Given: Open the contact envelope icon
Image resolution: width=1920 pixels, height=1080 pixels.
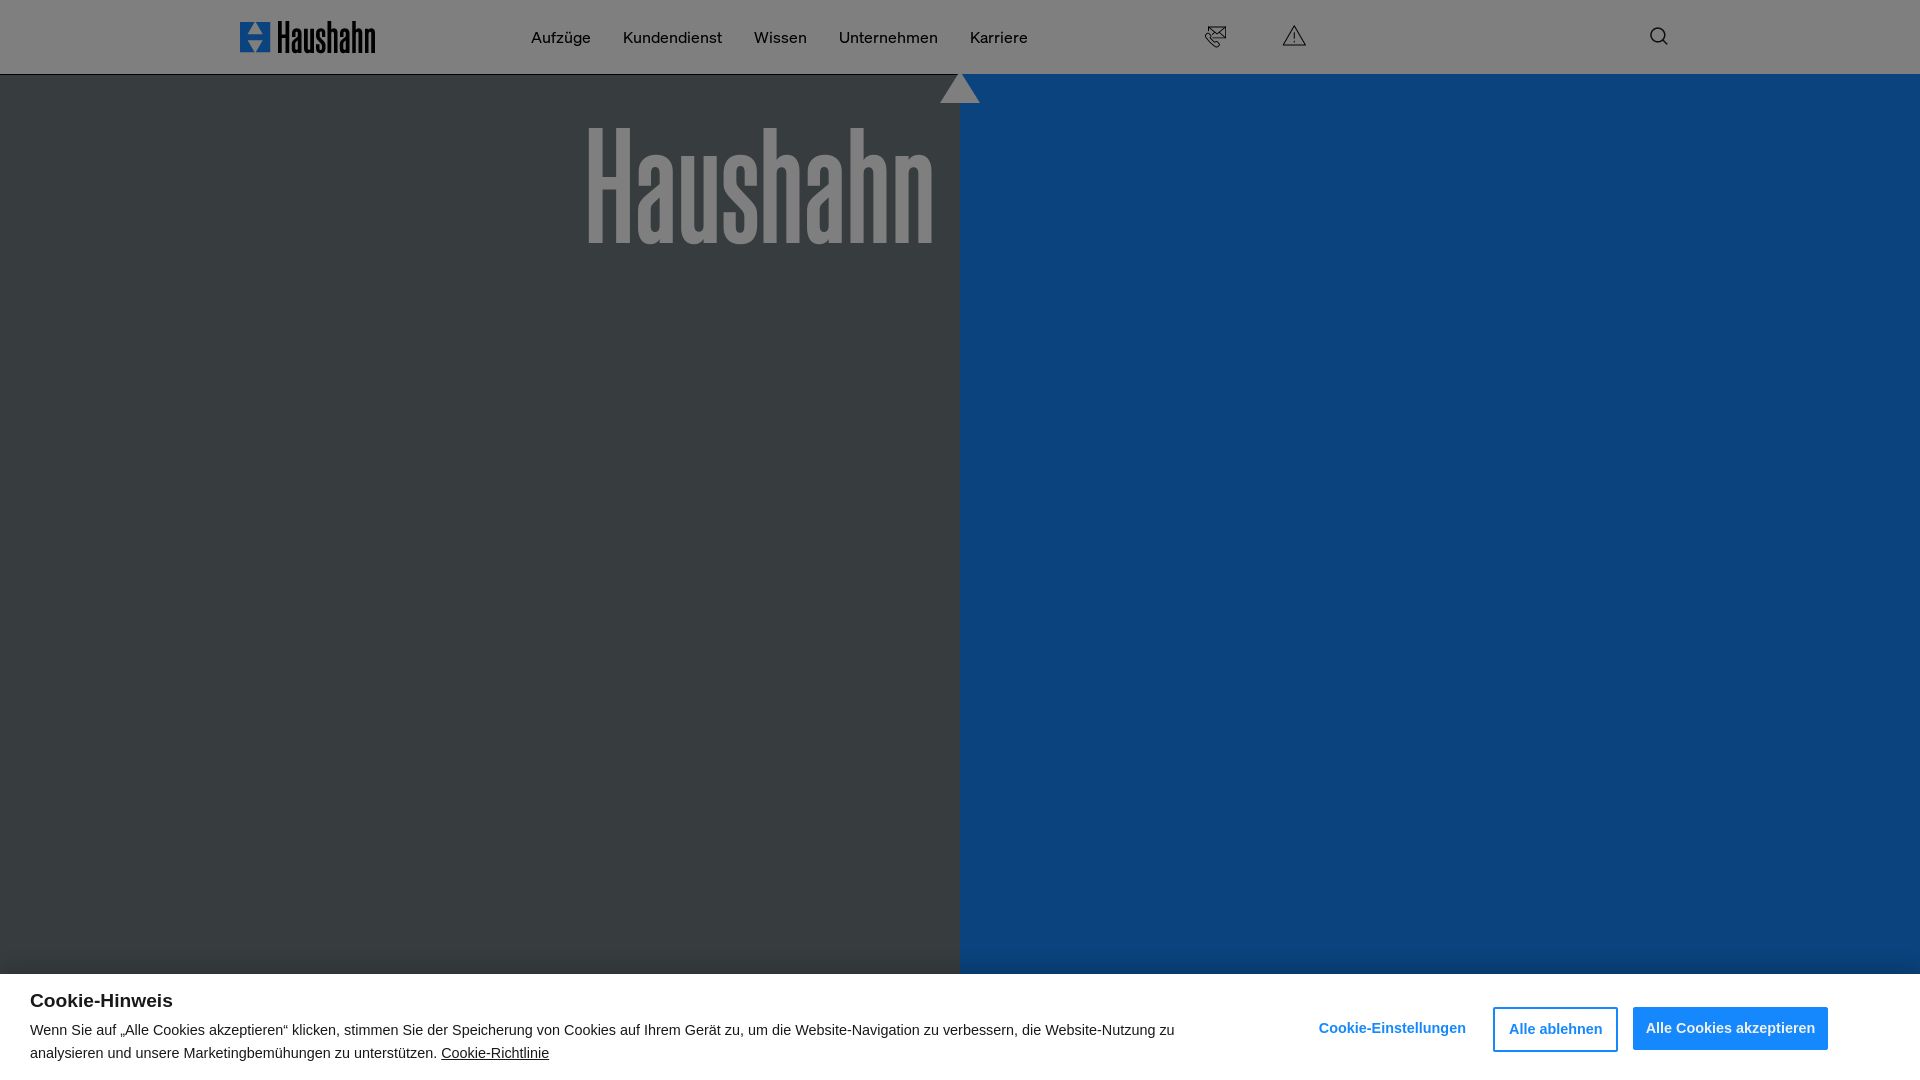Looking at the screenshot, I should click(x=1215, y=37).
